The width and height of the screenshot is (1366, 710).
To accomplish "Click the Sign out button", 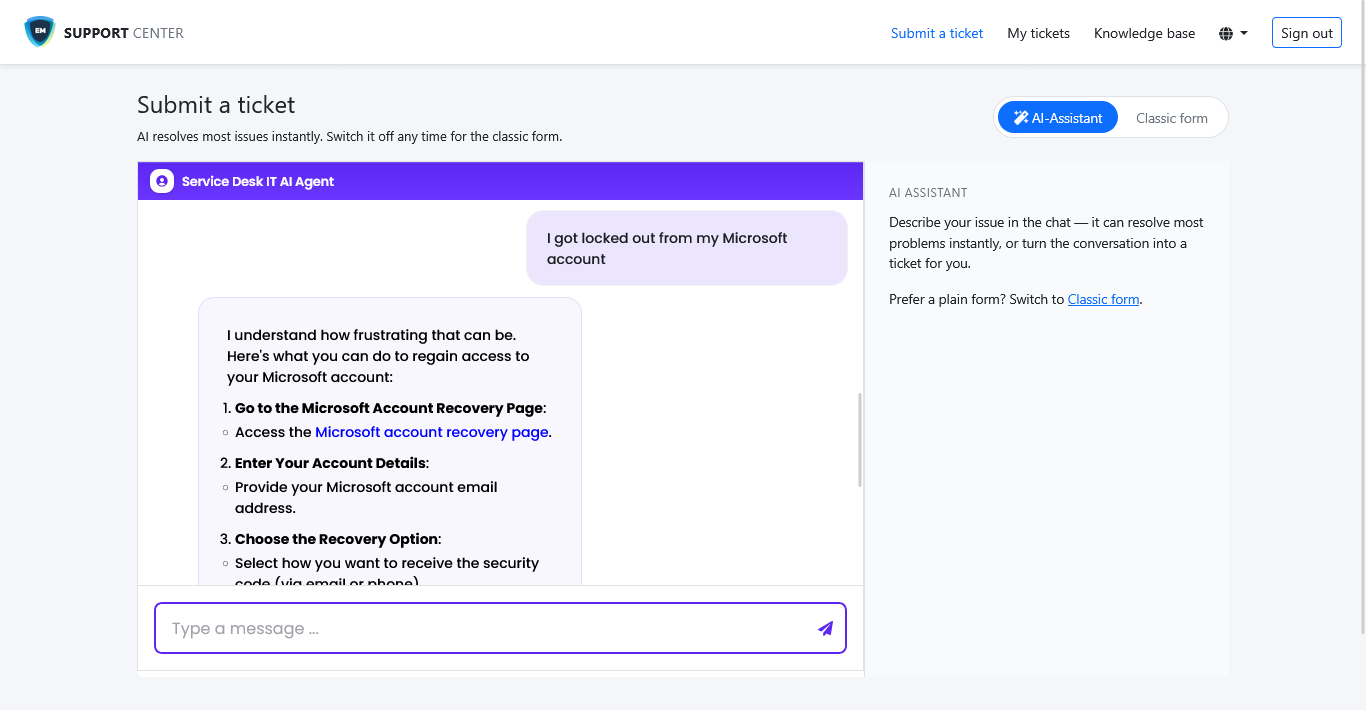I will pos(1307,33).
